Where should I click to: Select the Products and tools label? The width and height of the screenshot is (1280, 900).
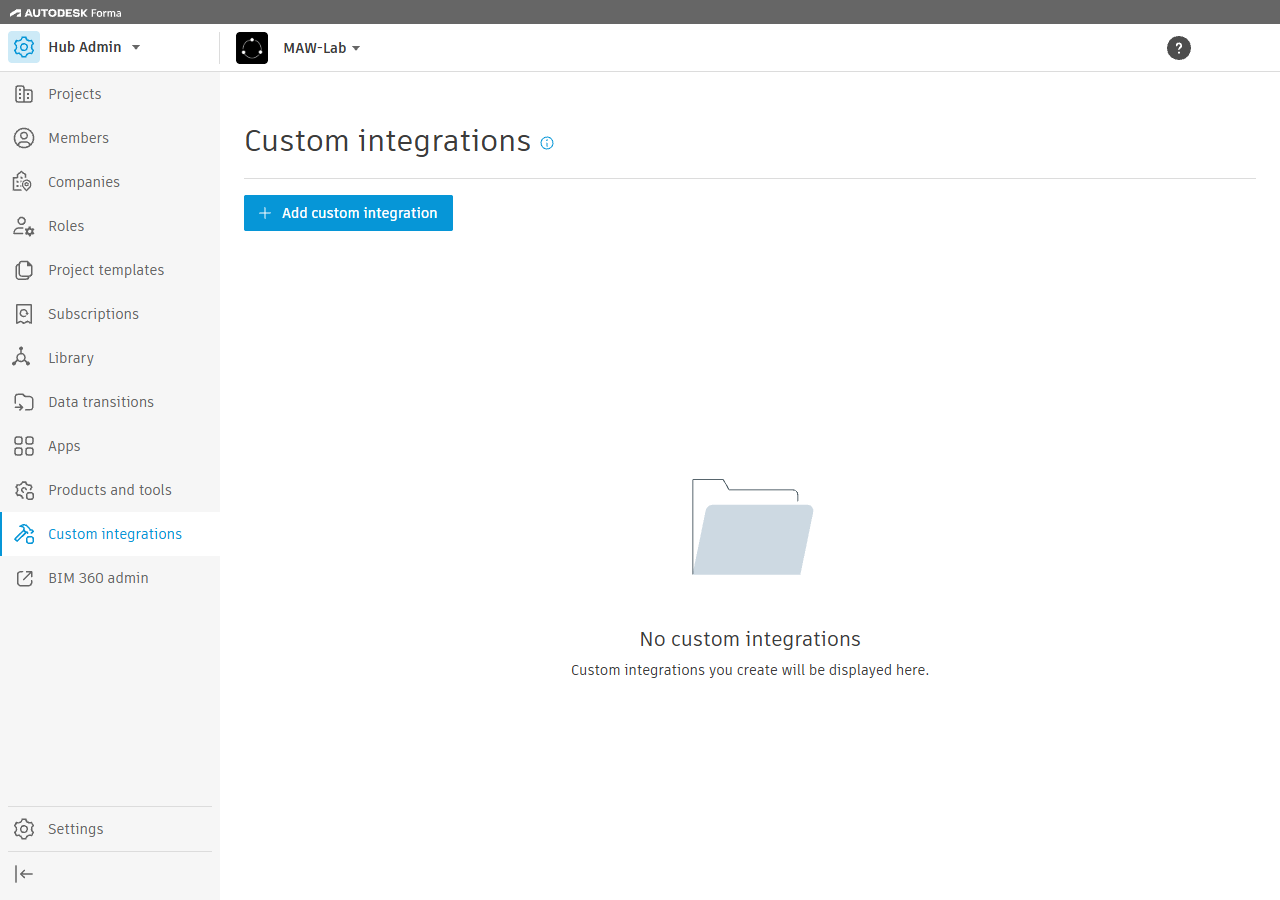click(110, 490)
